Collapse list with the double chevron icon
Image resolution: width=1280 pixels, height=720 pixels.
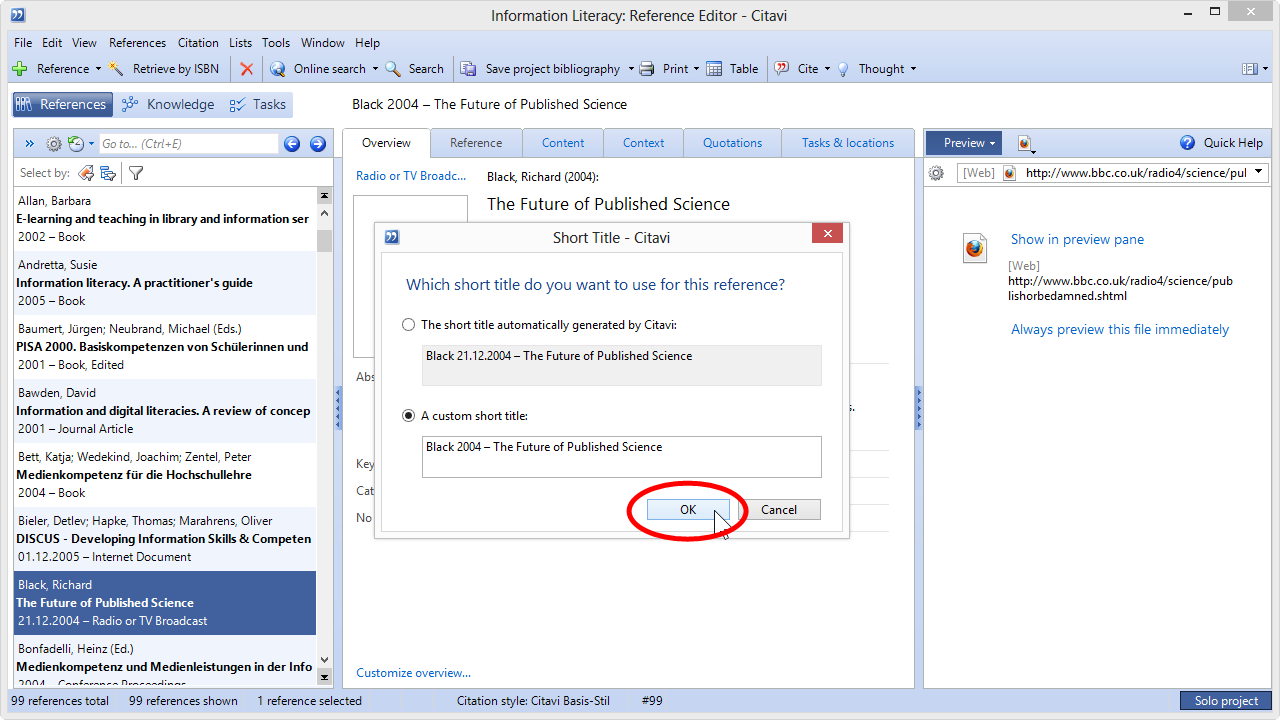click(29, 144)
